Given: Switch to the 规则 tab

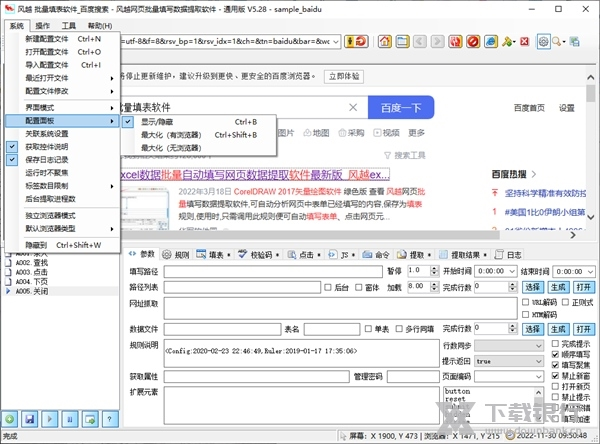Looking at the screenshot, I should pyautogui.click(x=176, y=255).
